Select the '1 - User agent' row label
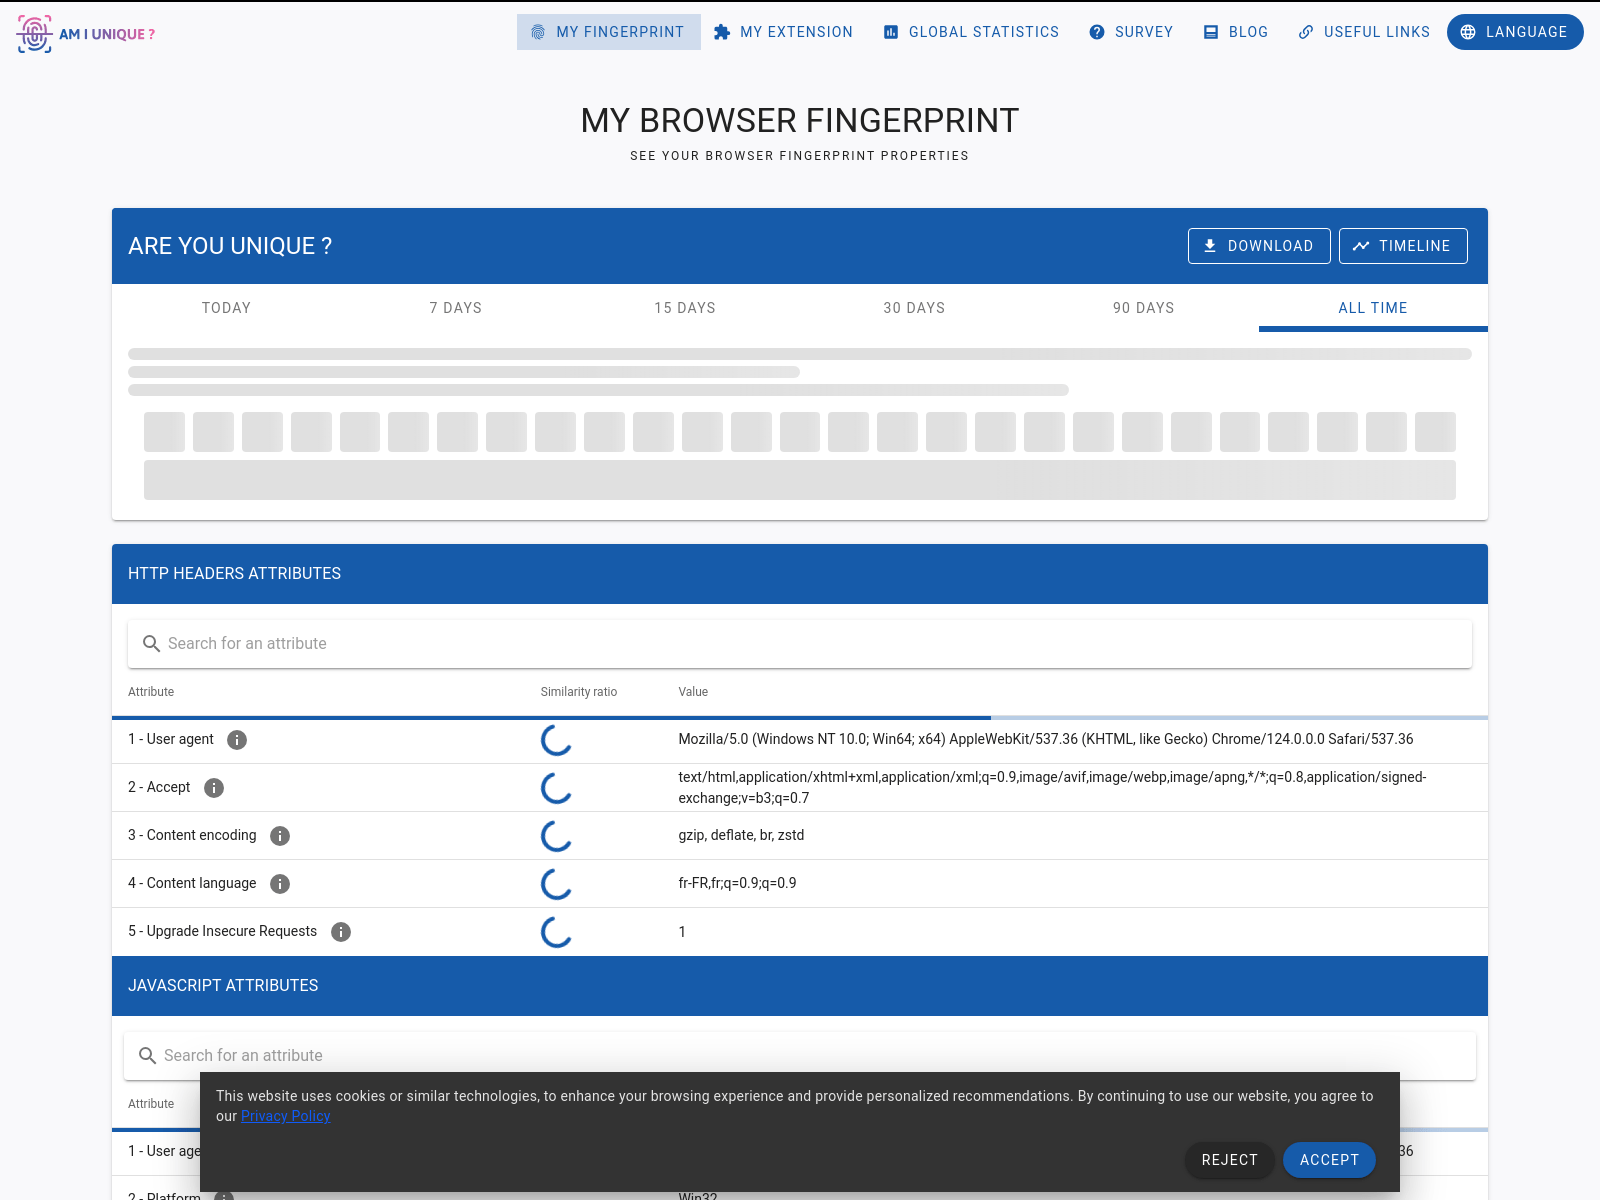The width and height of the screenshot is (1600, 1200). click(x=171, y=739)
